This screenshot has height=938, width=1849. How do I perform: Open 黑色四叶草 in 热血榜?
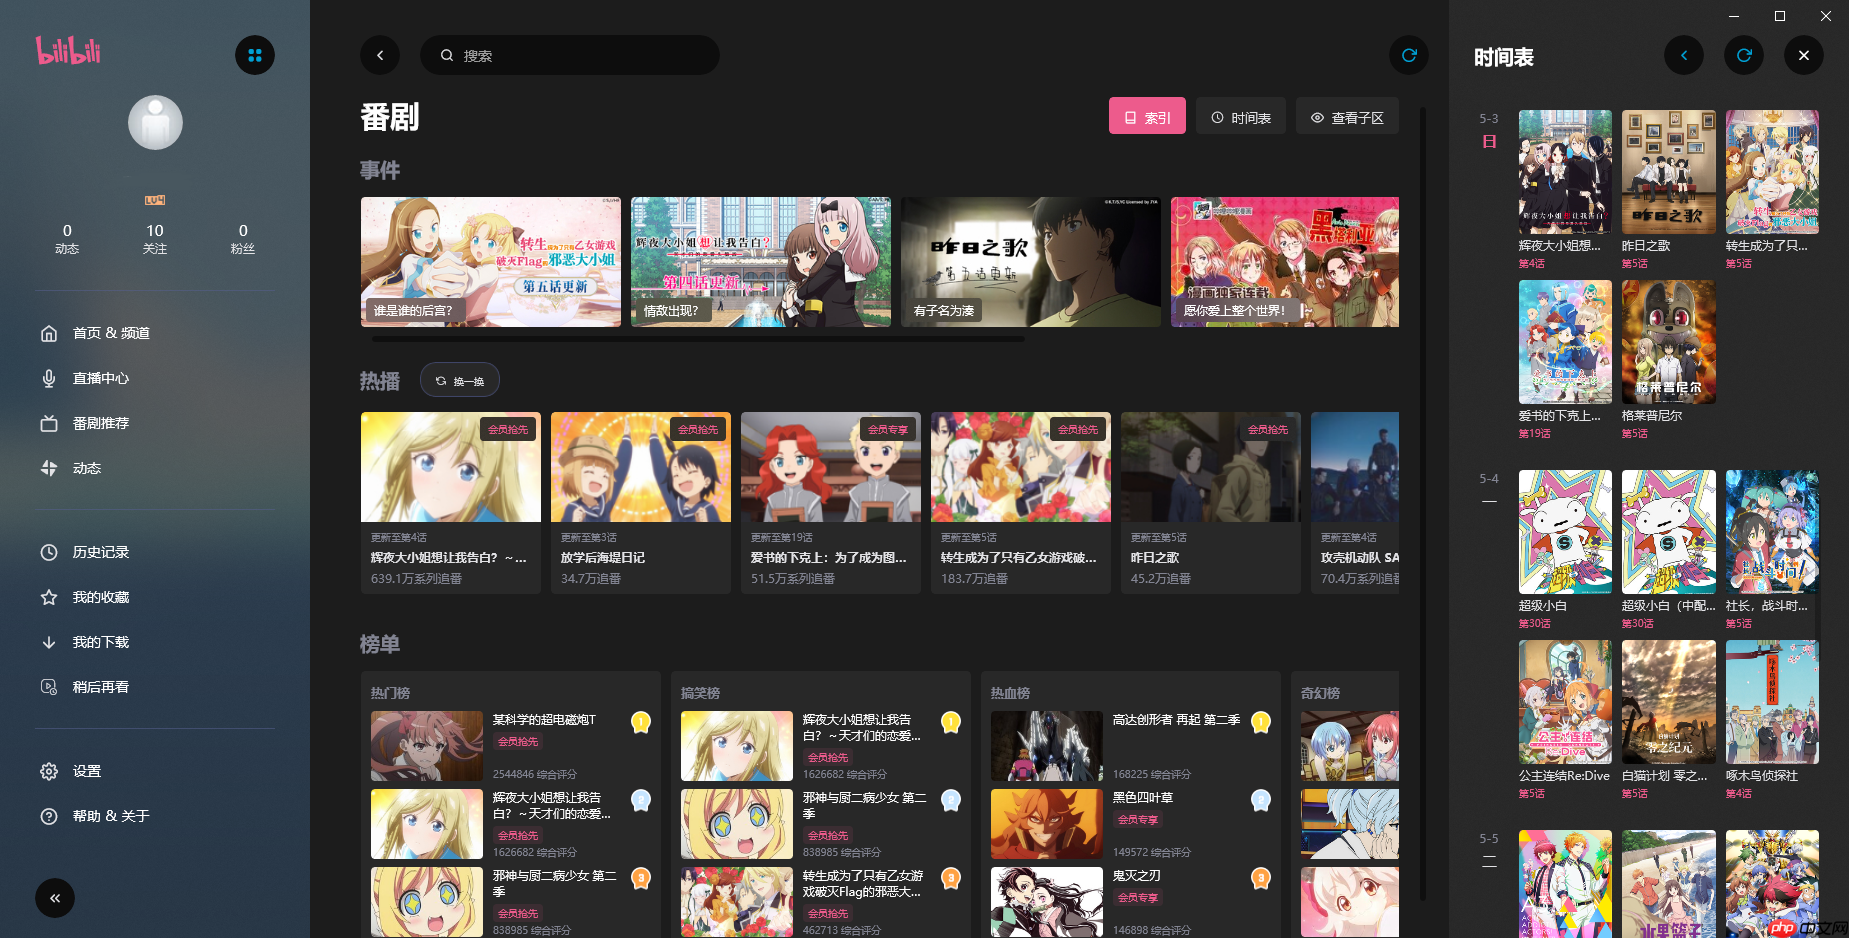click(1131, 824)
